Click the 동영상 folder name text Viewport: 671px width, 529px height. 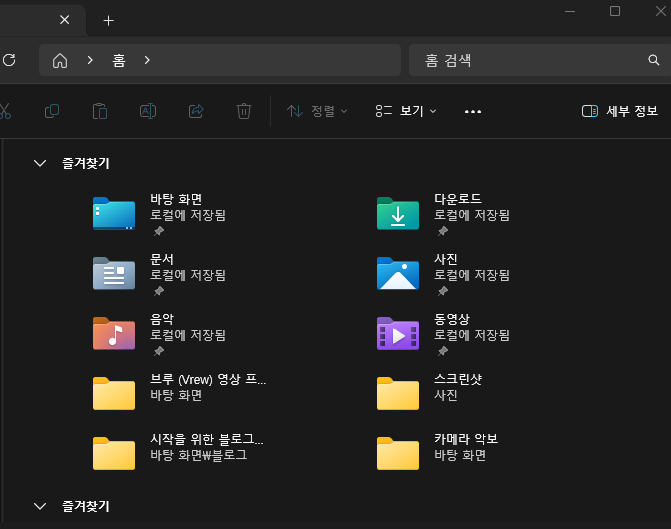click(452, 319)
